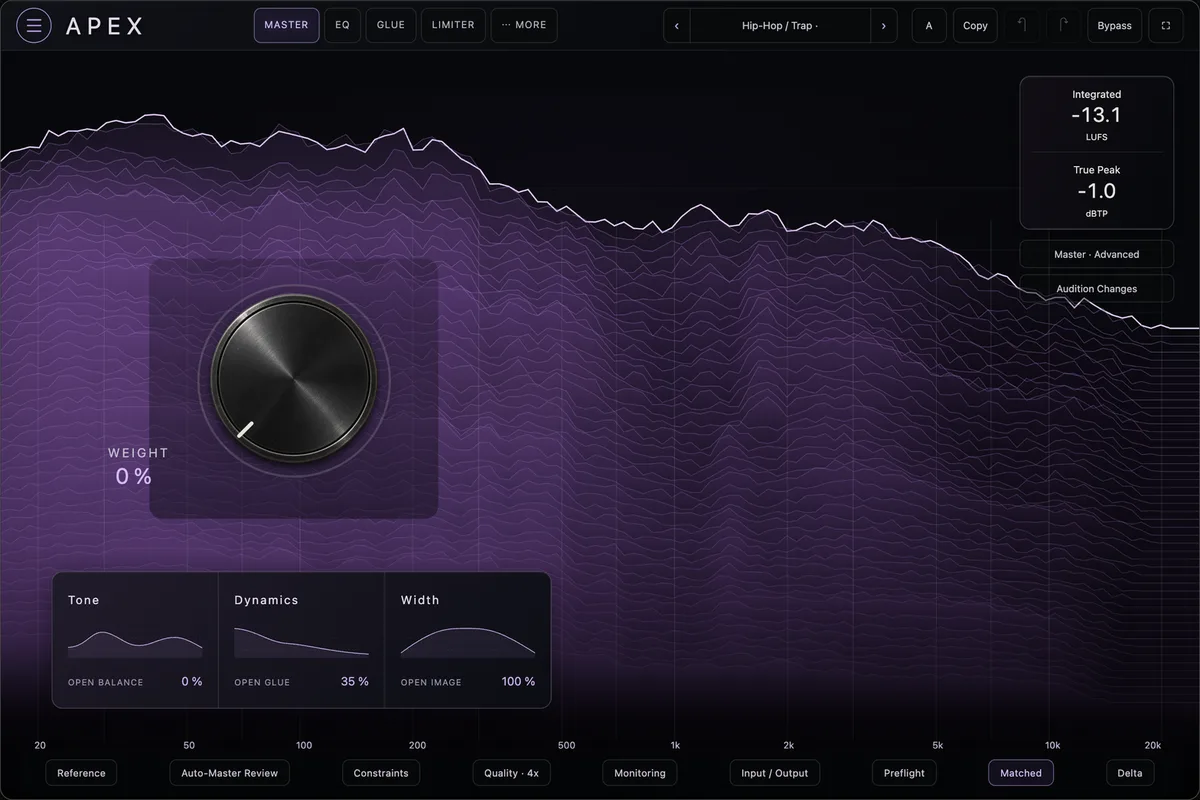The width and height of the screenshot is (1200, 800).
Task: Click the True Peak -1.0 dBTP readout
Action: click(1097, 191)
